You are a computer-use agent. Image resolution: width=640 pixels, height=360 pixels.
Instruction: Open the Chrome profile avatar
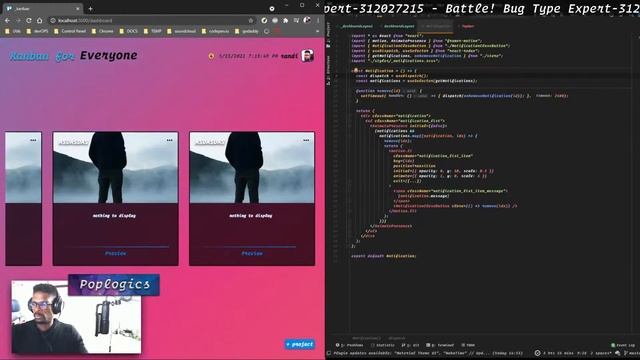point(307,20)
